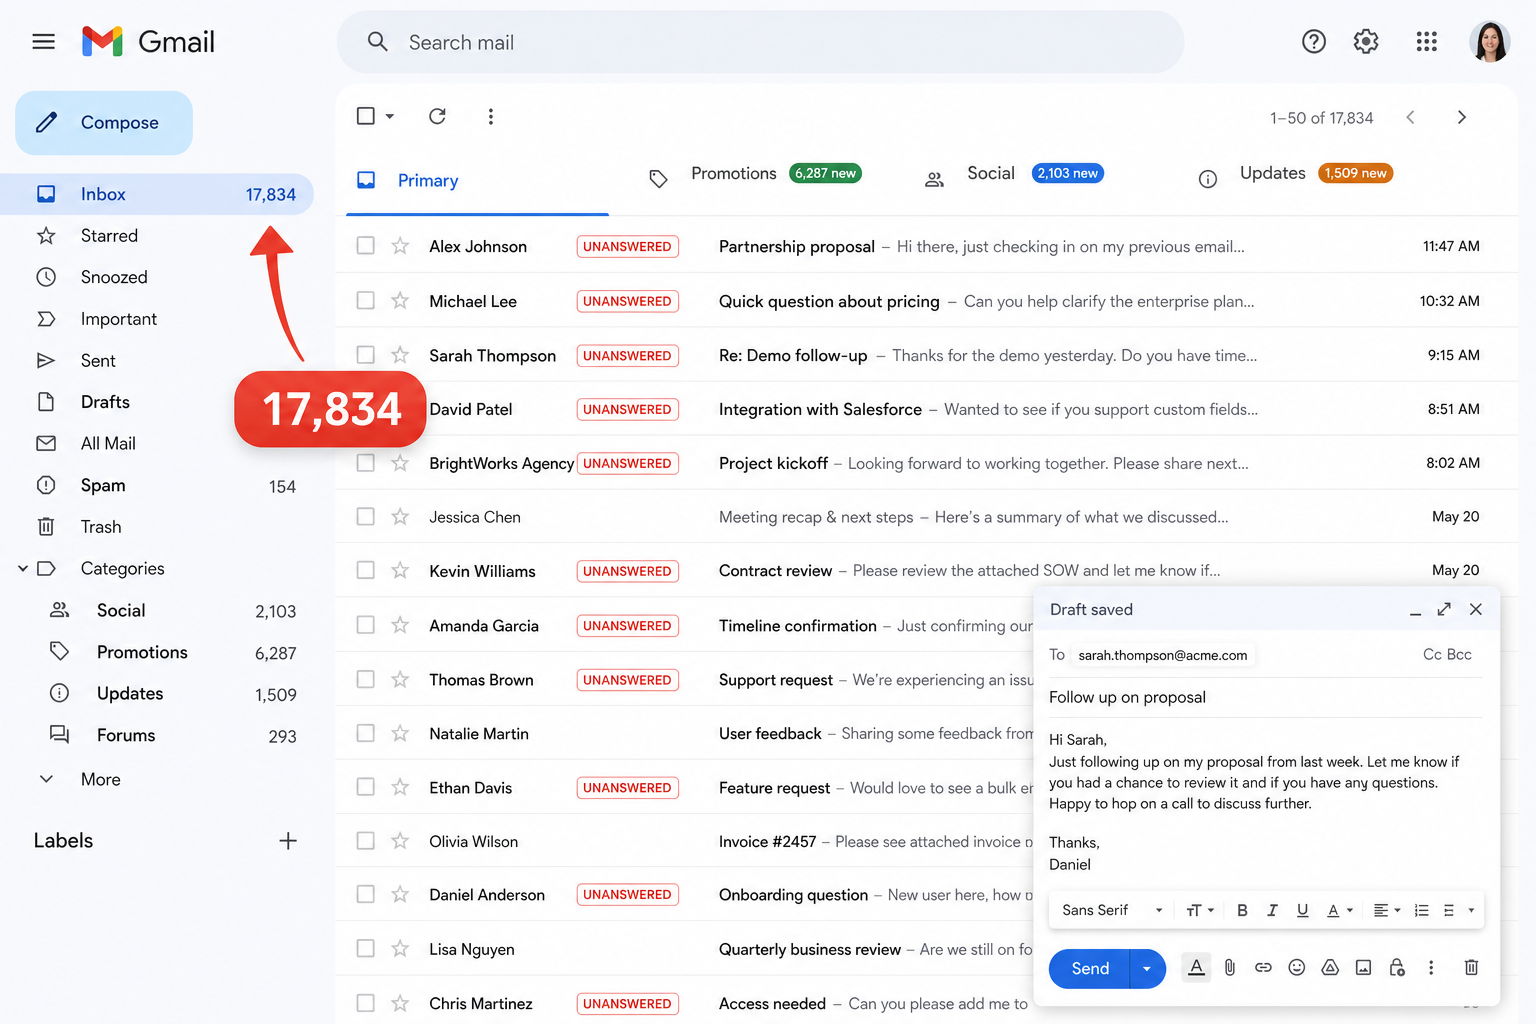The height and width of the screenshot is (1024, 1536).
Task: Select the Primary inbox tab
Action: click(x=477, y=180)
